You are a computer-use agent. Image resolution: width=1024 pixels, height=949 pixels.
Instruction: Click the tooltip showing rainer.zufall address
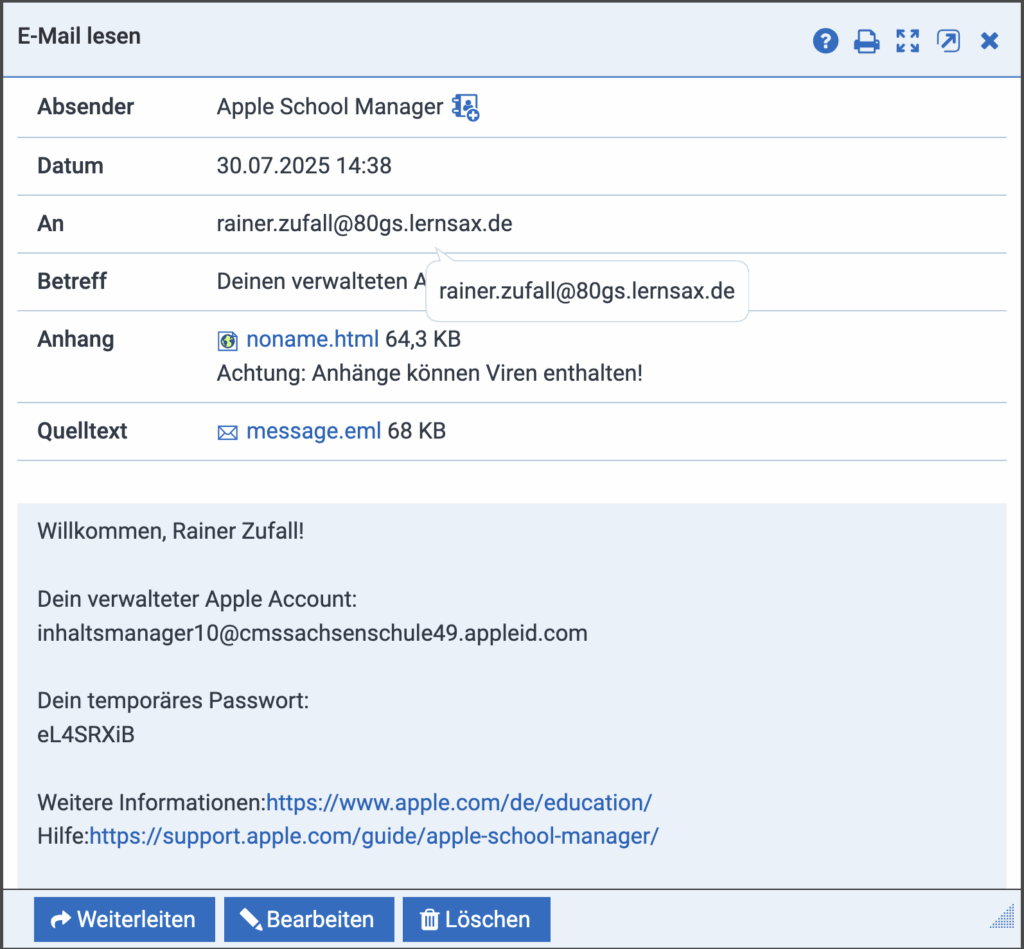[x=587, y=291]
